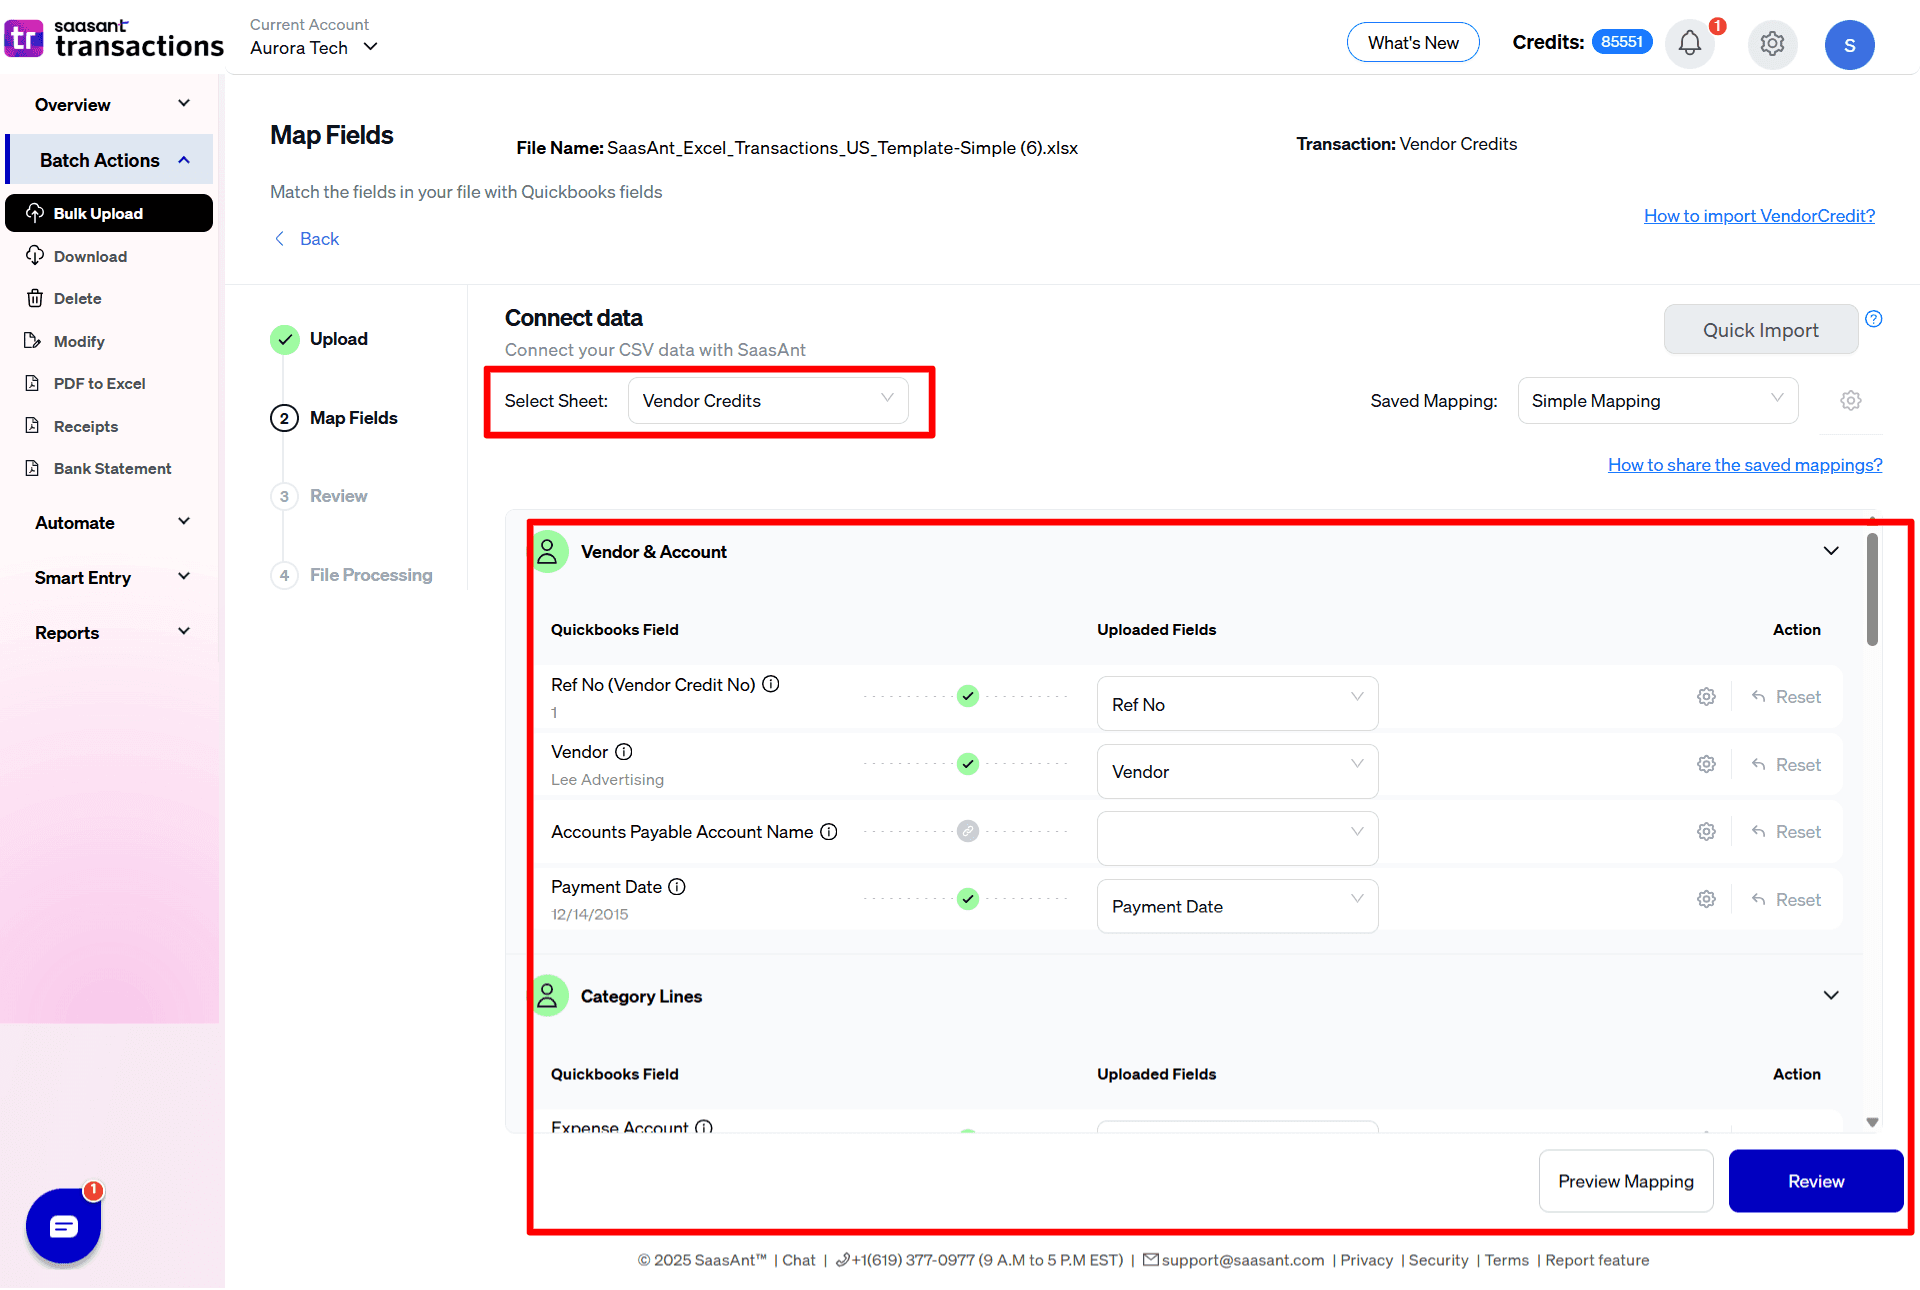The height and width of the screenshot is (1290, 1920).
Task: Click the Receipts sidebar icon
Action: [x=35, y=426]
